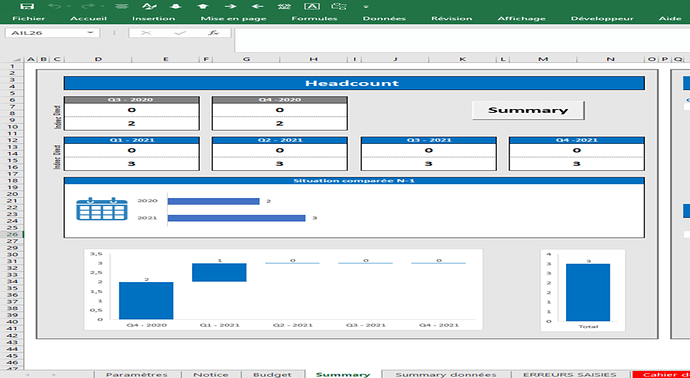Click the left arrow icon in quick access toolbar
The image size is (690, 378).
point(257,6)
